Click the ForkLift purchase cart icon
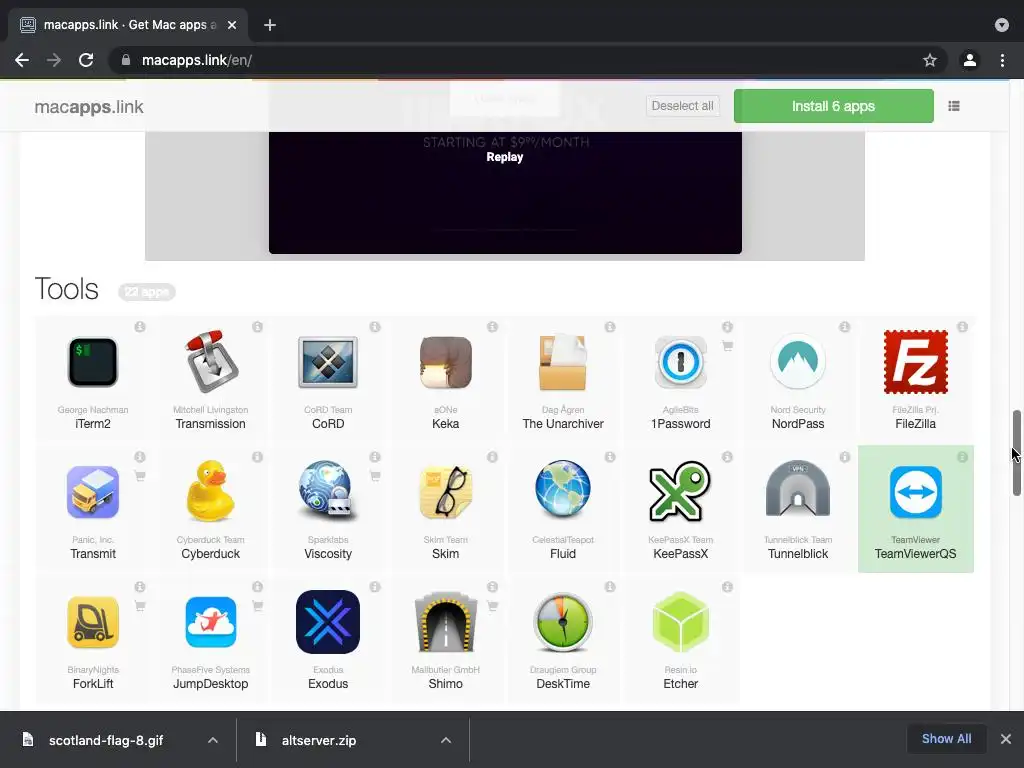This screenshot has width=1024, height=768. point(140,605)
